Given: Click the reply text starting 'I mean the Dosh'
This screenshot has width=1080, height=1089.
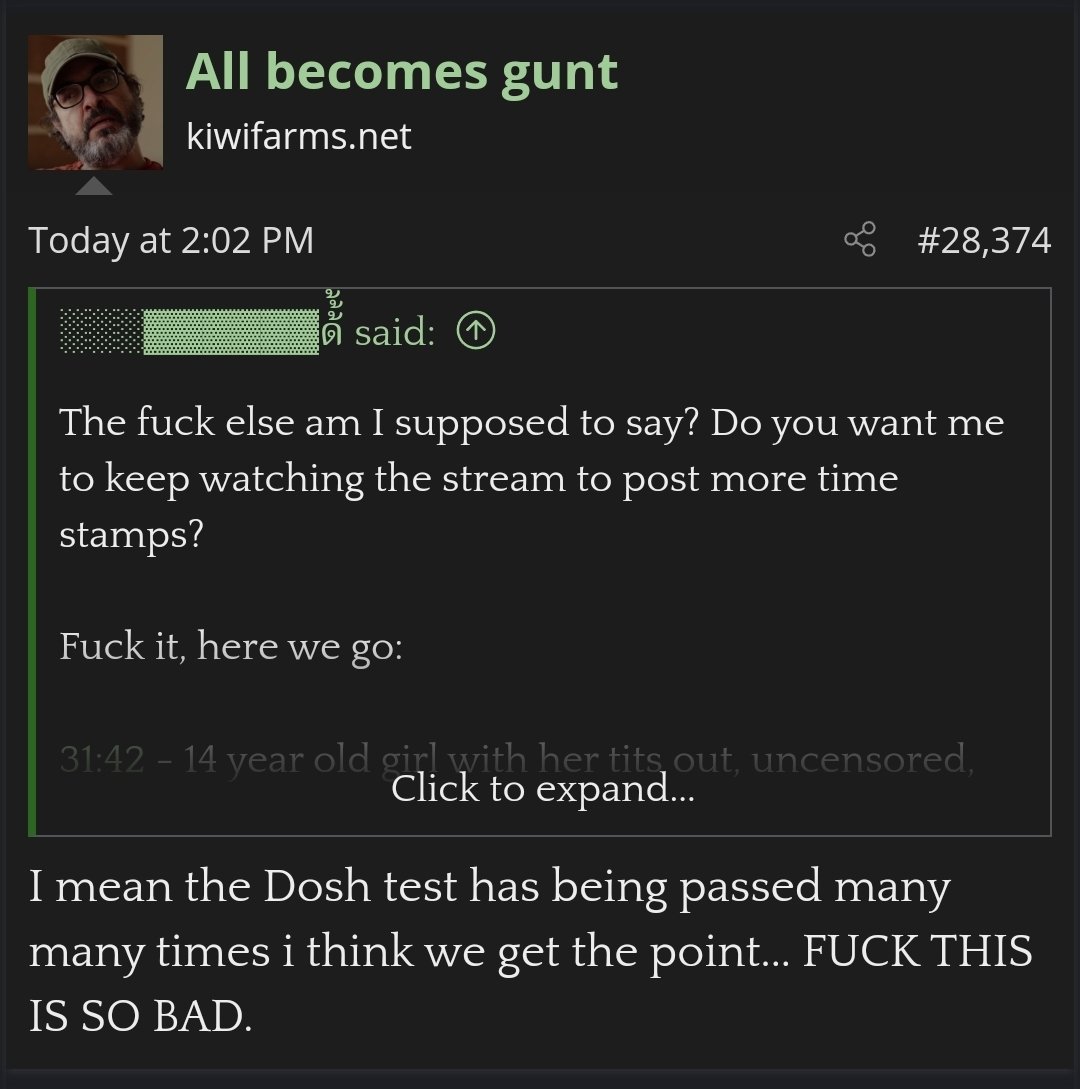Looking at the screenshot, I should pyautogui.click(x=489, y=887).
